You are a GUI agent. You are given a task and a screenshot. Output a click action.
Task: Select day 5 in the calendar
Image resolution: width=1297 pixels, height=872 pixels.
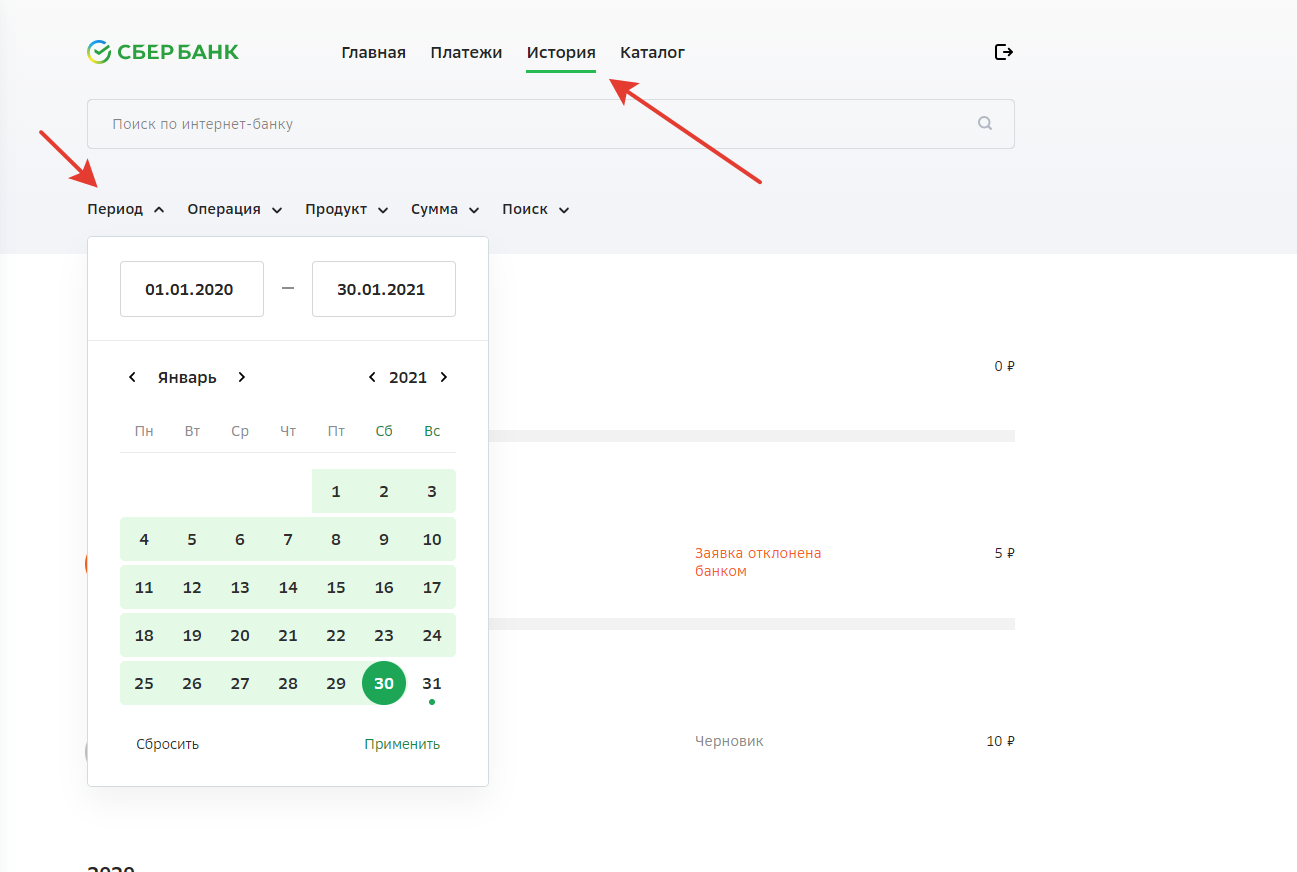(192, 539)
